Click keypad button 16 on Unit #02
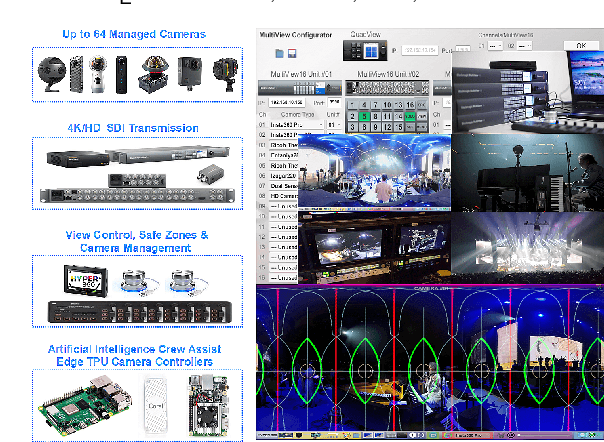604x442 pixels. tap(410, 105)
